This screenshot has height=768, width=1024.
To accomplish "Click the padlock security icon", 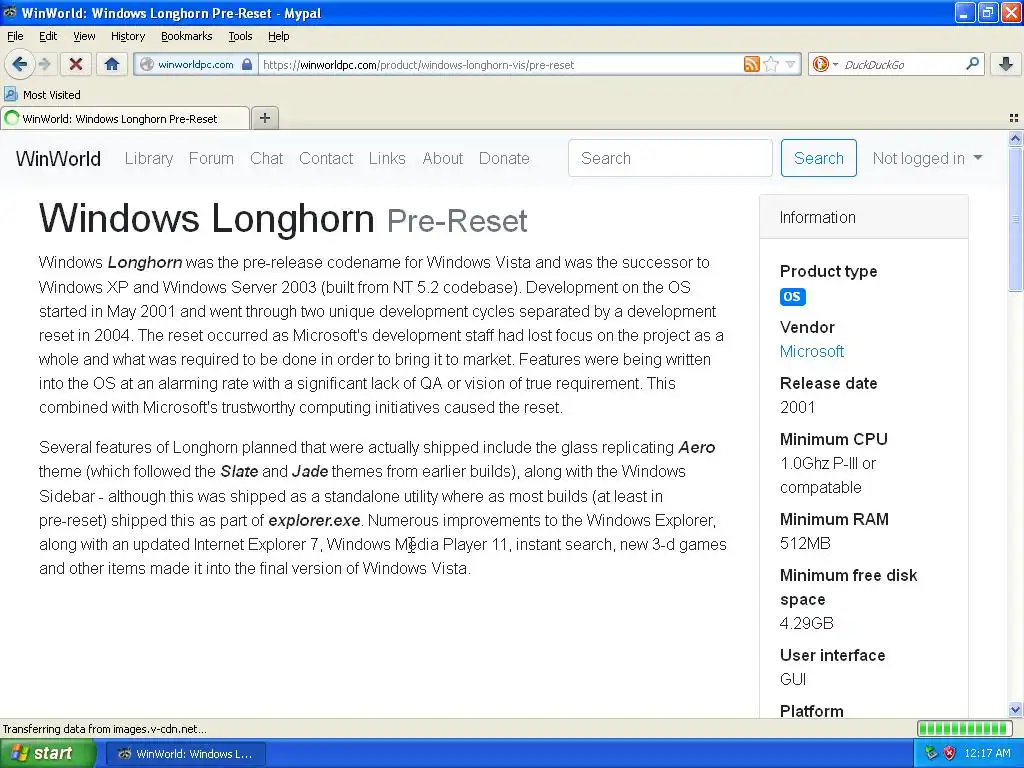I will [x=247, y=64].
